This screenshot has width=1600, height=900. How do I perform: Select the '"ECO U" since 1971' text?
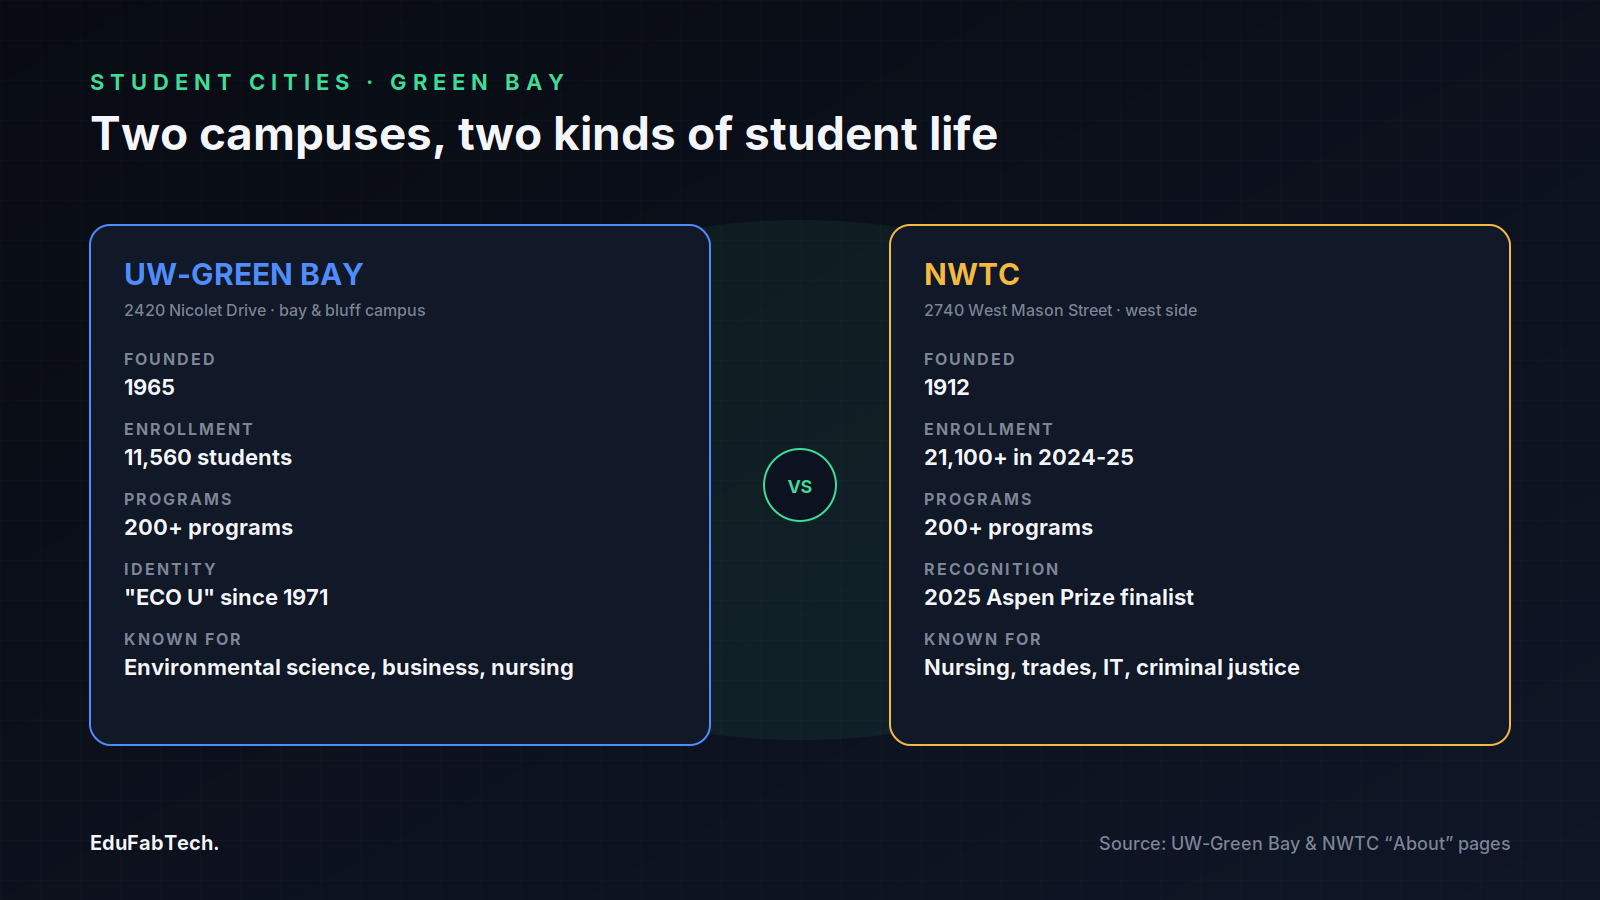[x=226, y=597]
